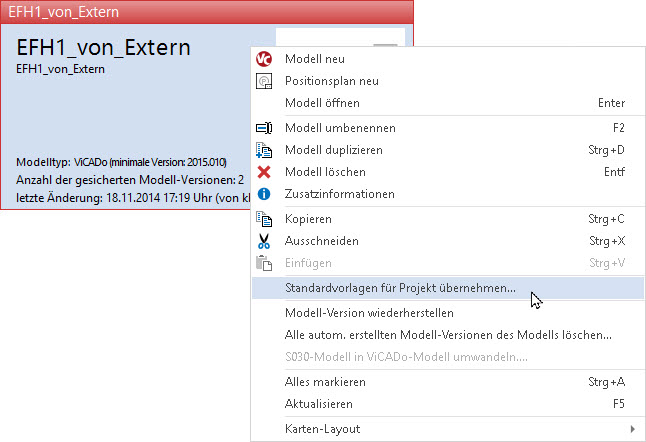Choose Modell umbenennen entry

(447, 128)
